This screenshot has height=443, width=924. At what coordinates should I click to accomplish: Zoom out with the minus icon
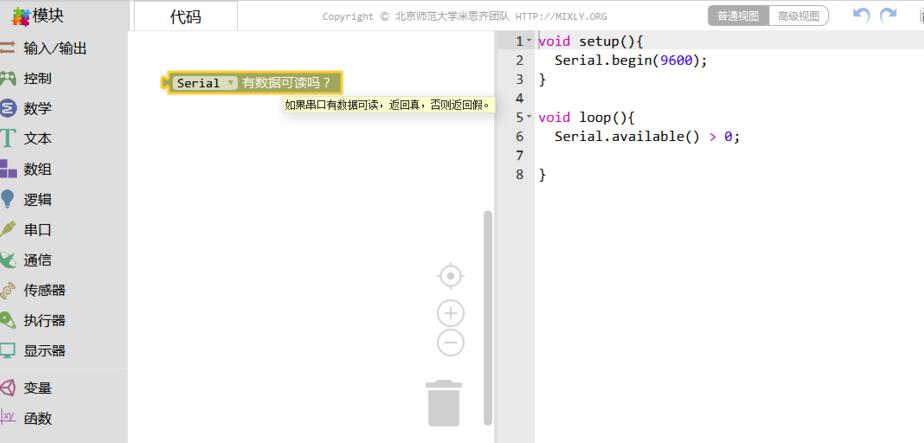tap(451, 343)
